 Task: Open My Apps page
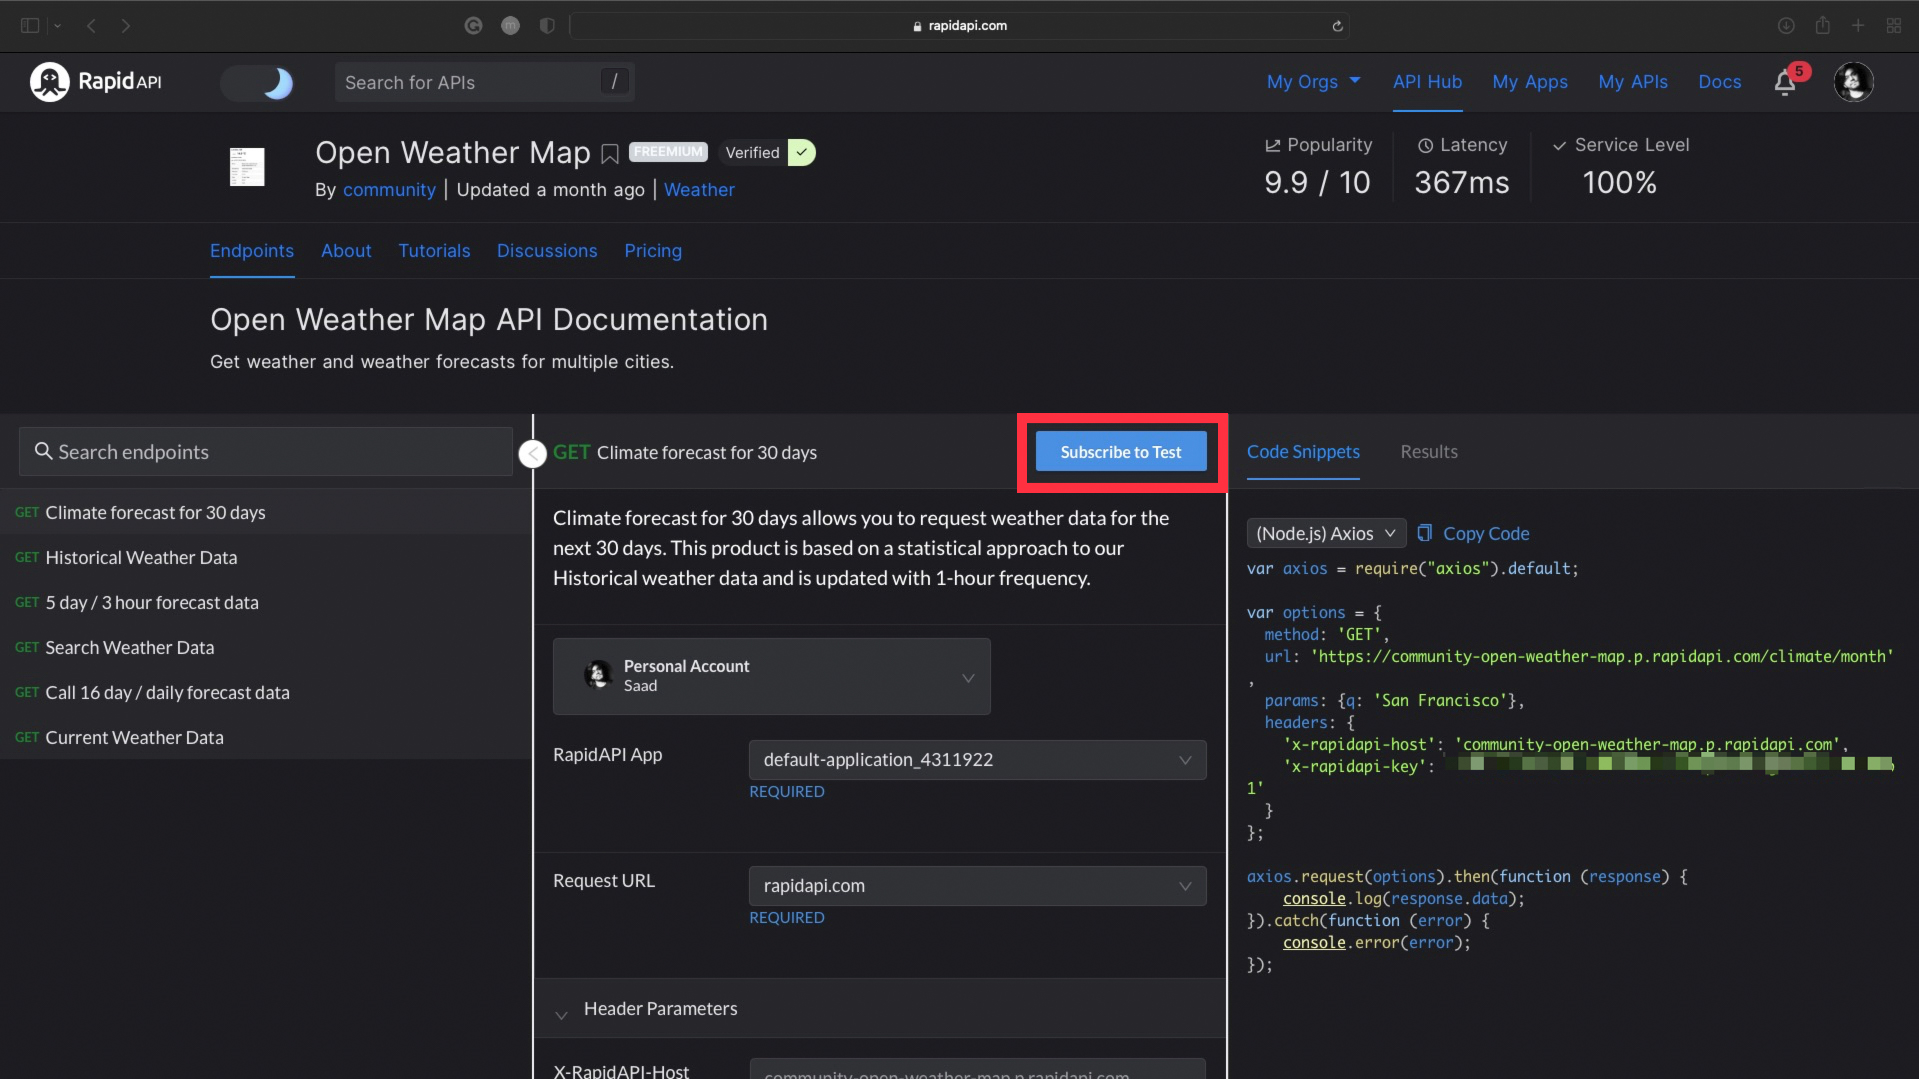pos(1530,82)
